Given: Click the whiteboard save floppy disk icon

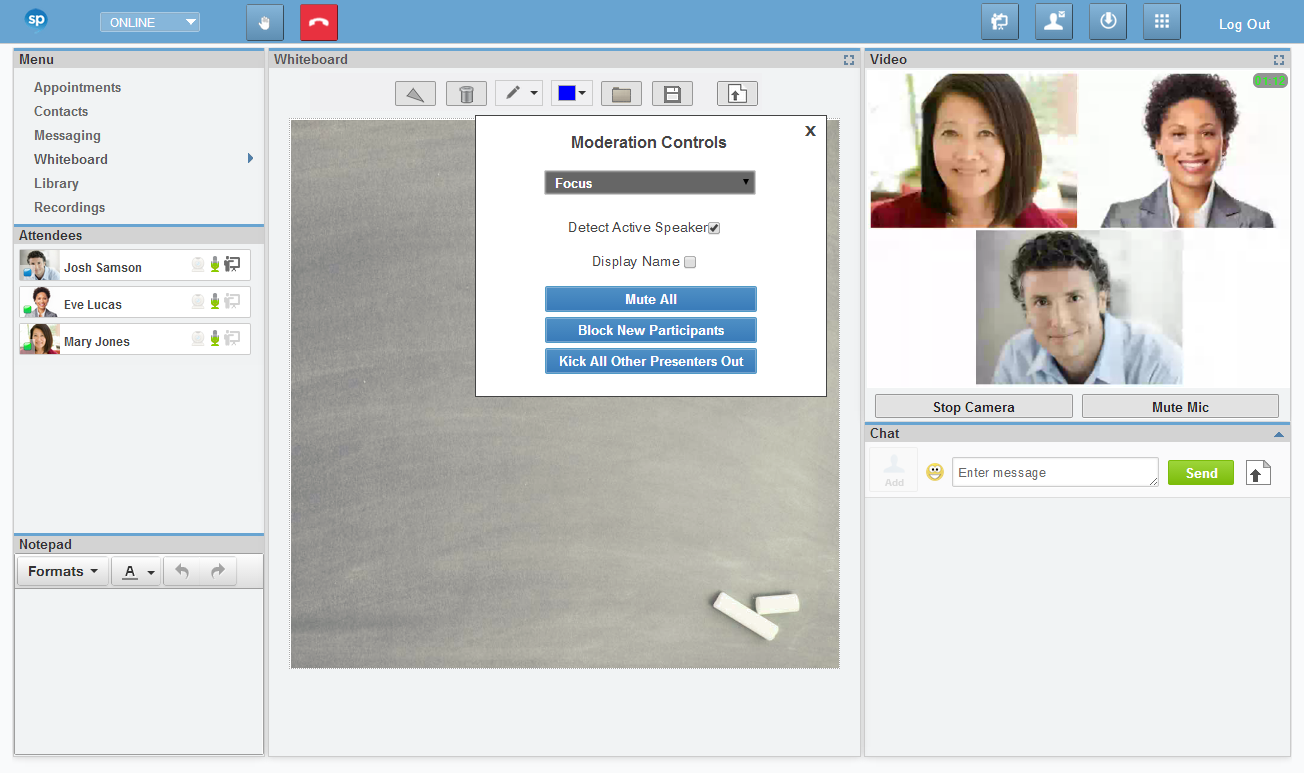Looking at the screenshot, I should click(672, 94).
